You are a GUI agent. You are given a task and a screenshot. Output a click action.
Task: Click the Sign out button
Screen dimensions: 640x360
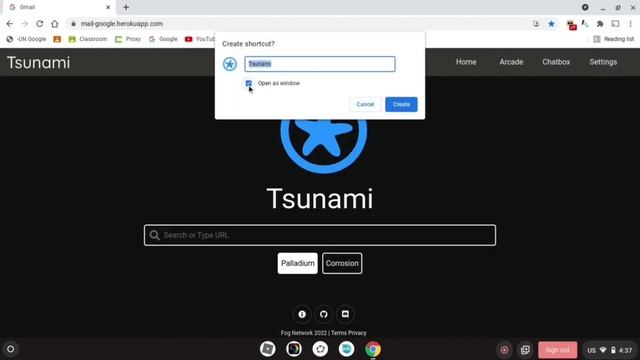[x=558, y=350]
